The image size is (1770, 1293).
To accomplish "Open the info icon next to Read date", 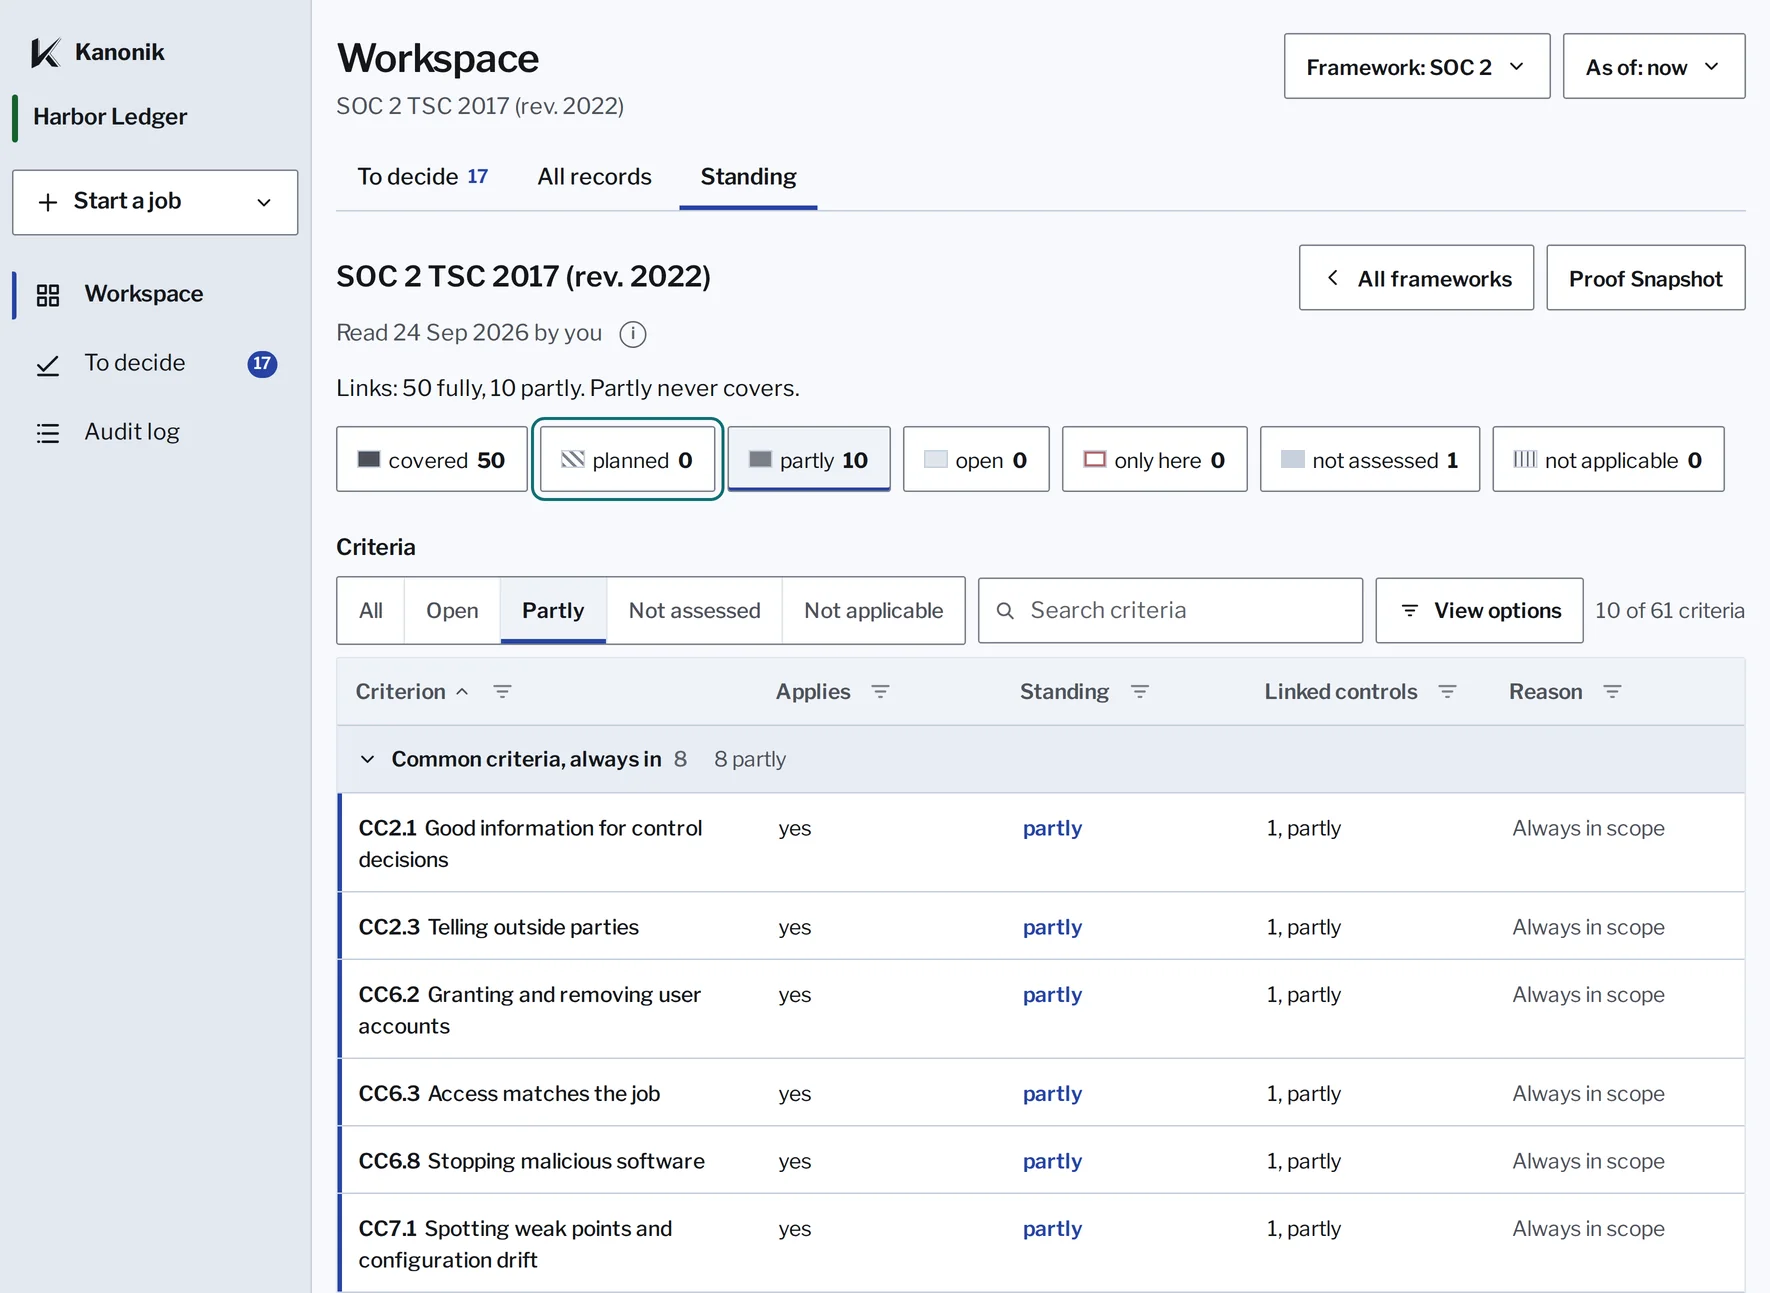I will pyautogui.click(x=633, y=334).
